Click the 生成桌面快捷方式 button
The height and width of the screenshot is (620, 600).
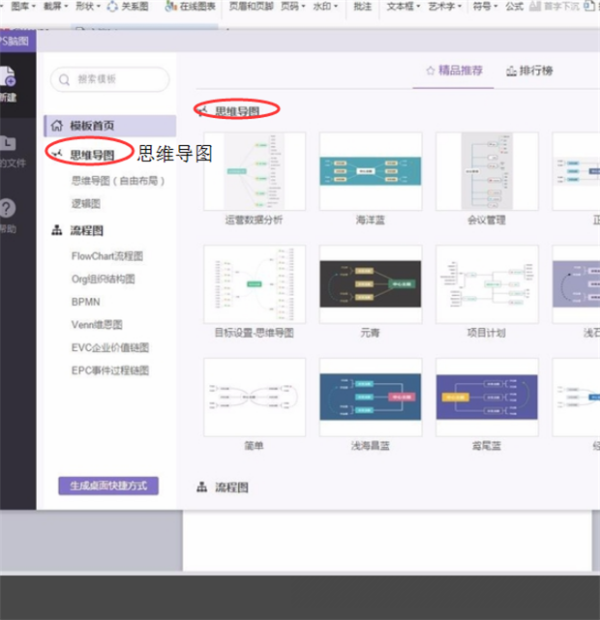[108, 486]
